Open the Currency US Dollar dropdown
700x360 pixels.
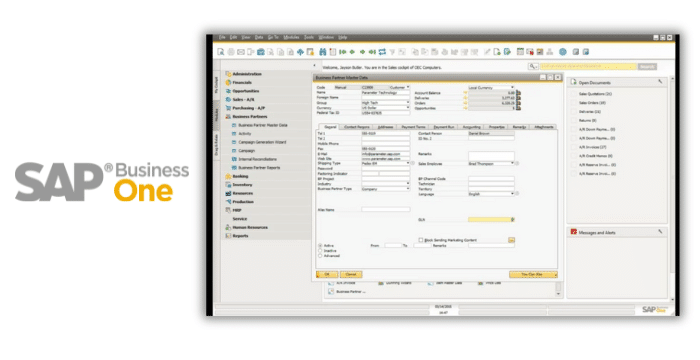pyautogui.click(x=408, y=108)
